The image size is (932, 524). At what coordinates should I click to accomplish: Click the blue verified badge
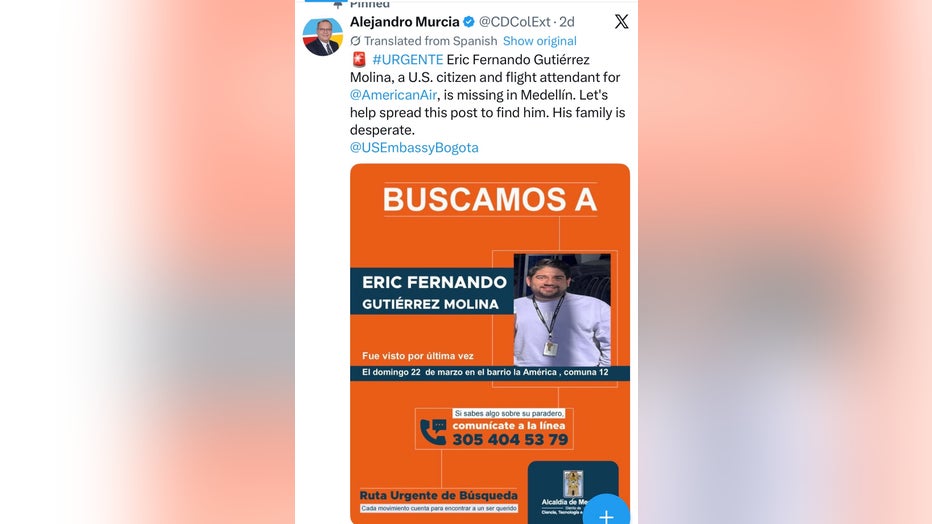tap(469, 22)
